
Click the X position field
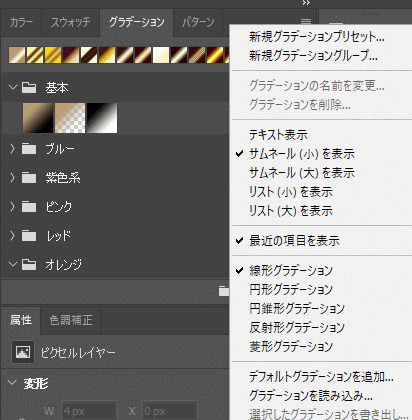tap(169, 411)
